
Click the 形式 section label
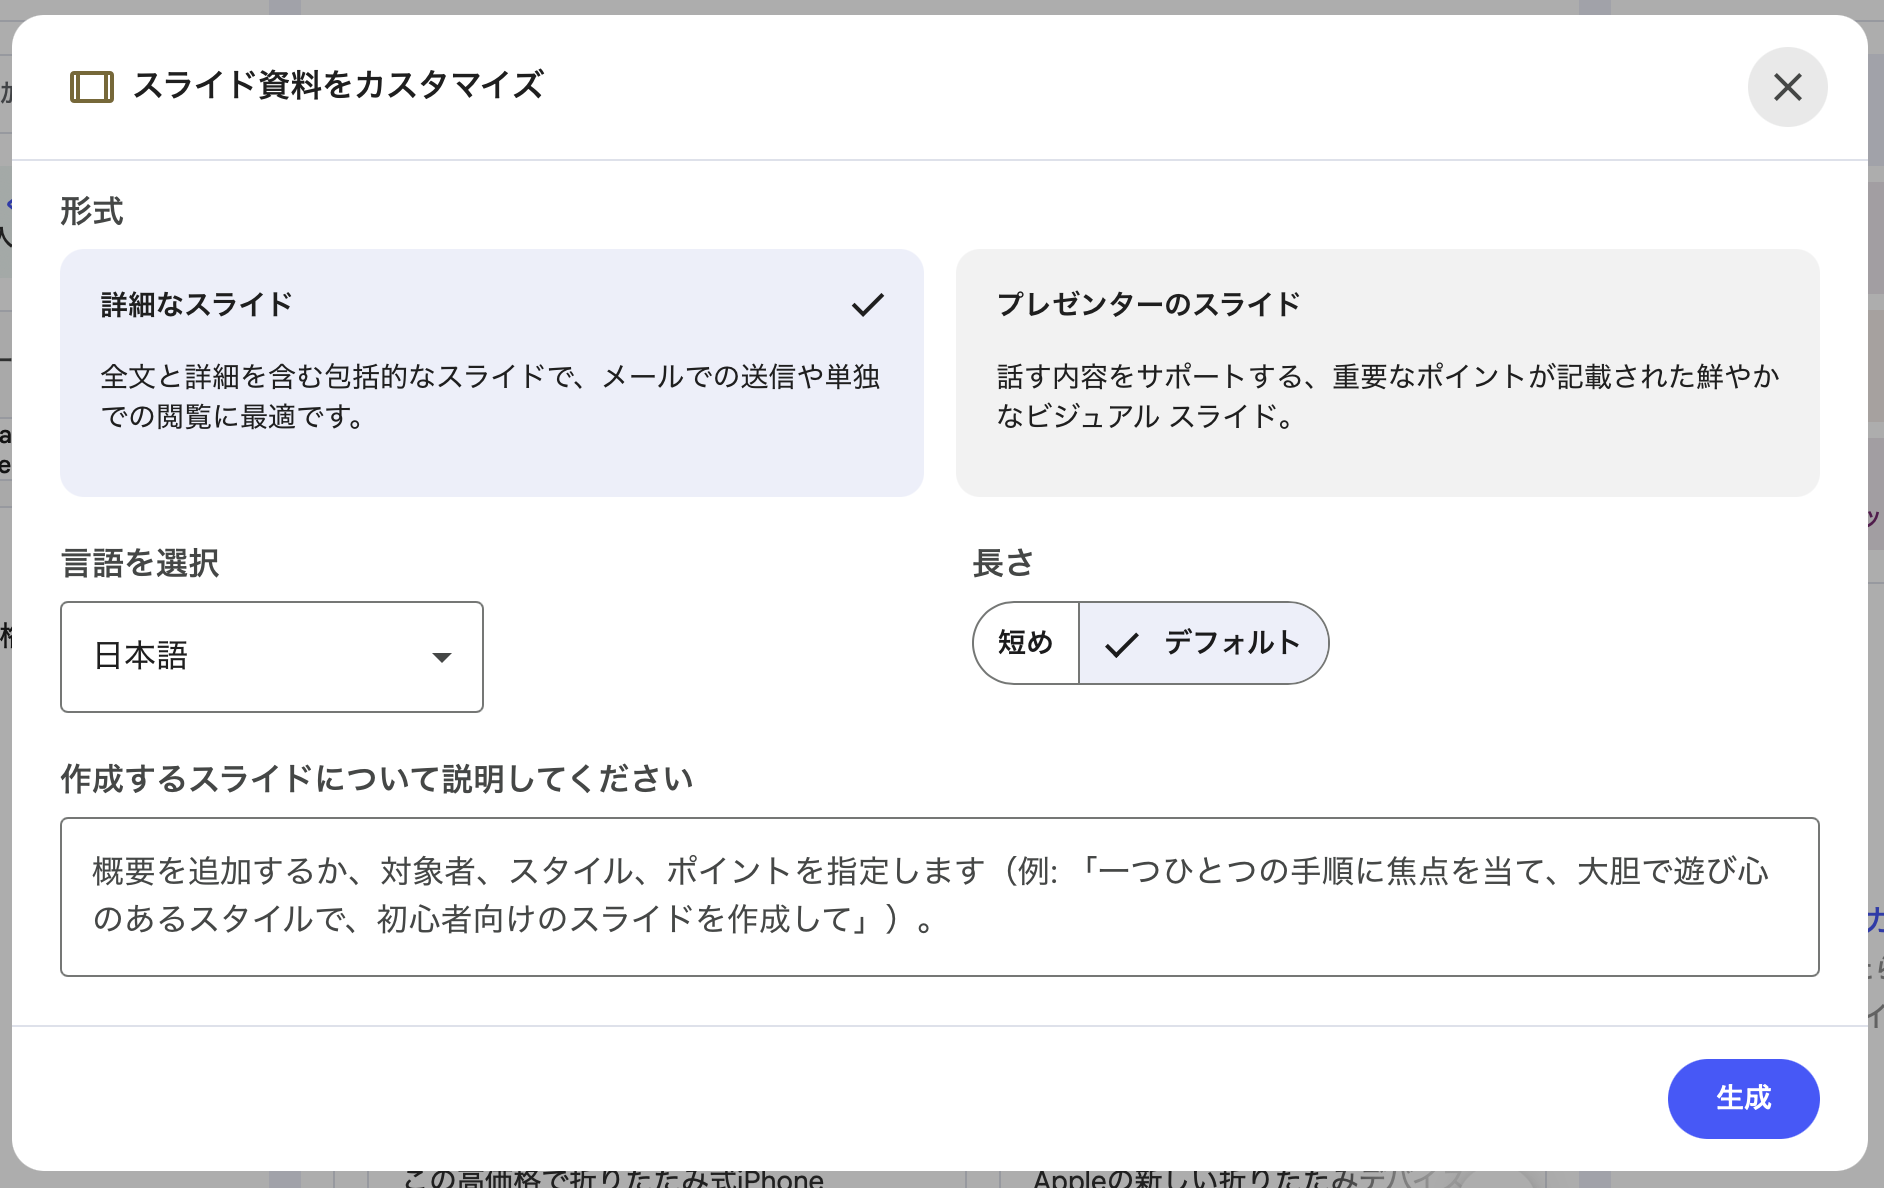[92, 212]
